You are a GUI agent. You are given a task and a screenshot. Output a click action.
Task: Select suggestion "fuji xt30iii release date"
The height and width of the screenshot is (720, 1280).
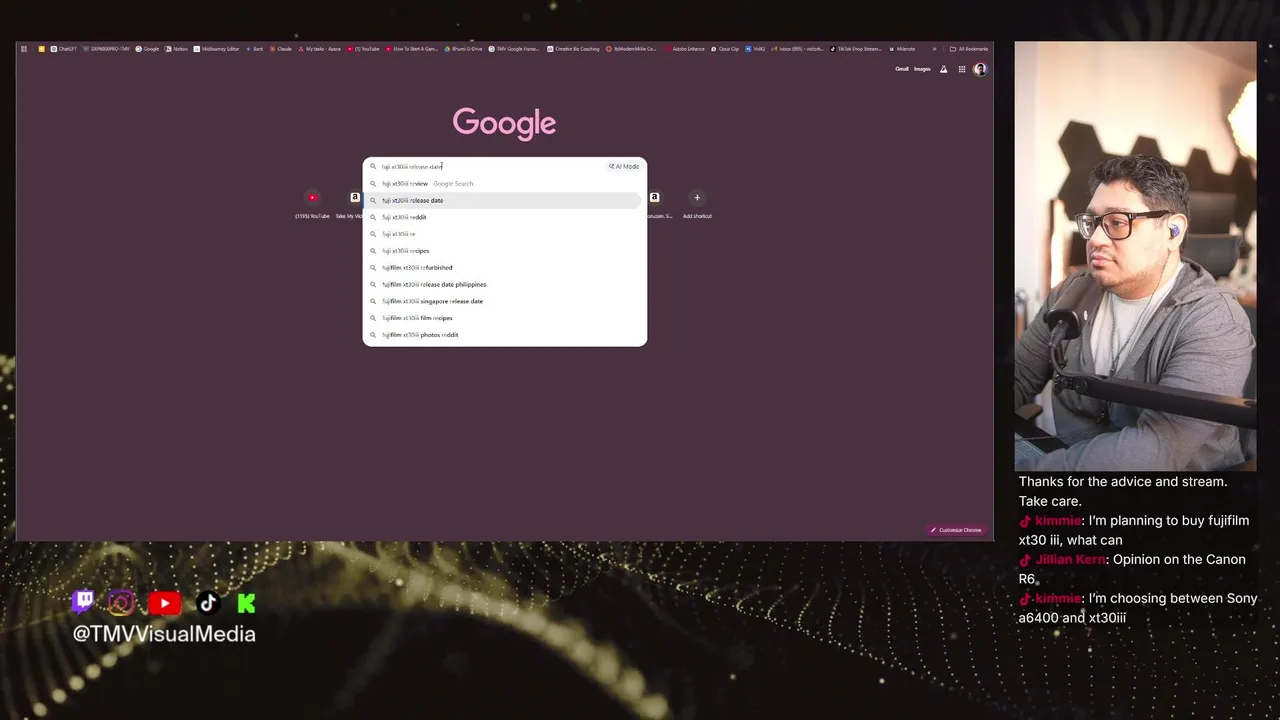(505, 200)
